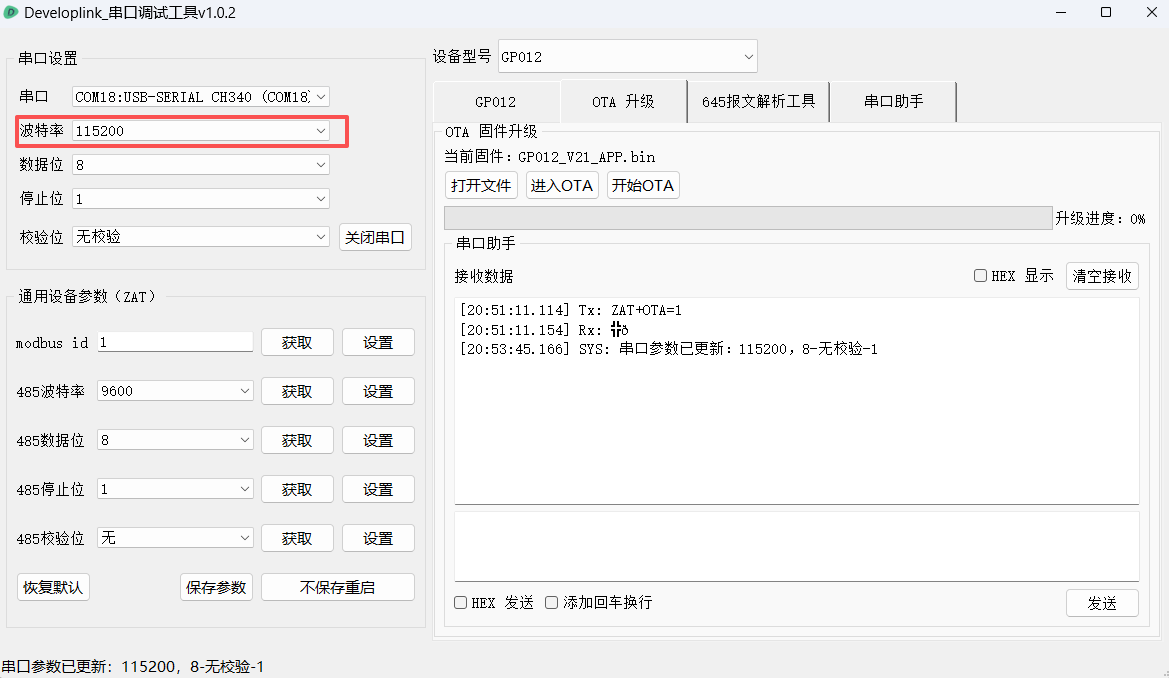Open the 485波特率 9600 dropdown
This screenshot has width=1169, height=678.
pos(175,391)
